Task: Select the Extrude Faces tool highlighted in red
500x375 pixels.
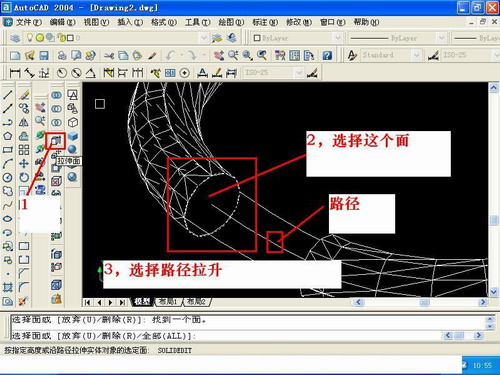Action: tap(57, 141)
